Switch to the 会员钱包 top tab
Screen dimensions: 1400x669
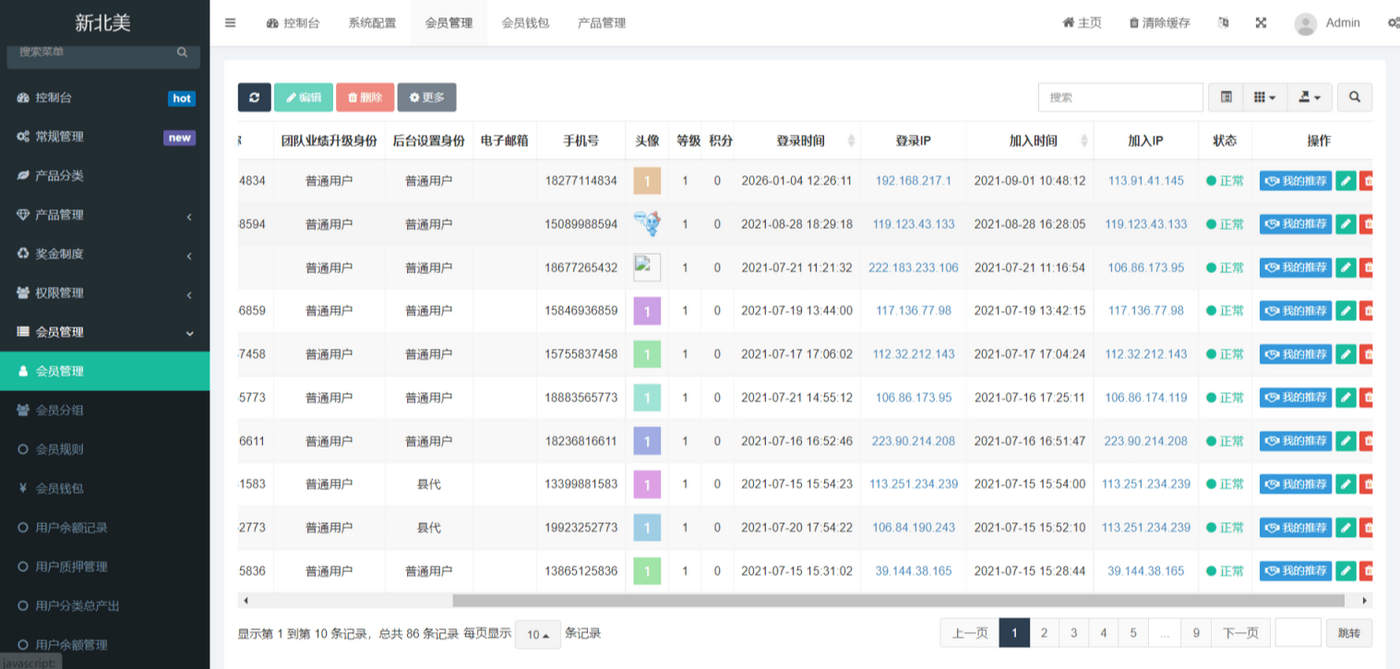pyautogui.click(x=525, y=23)
